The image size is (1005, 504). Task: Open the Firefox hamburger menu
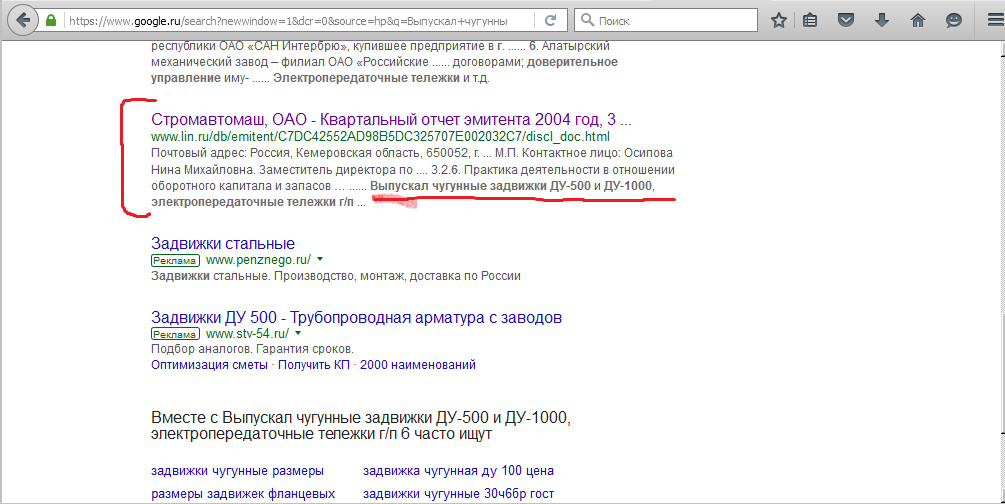point(995,21)
